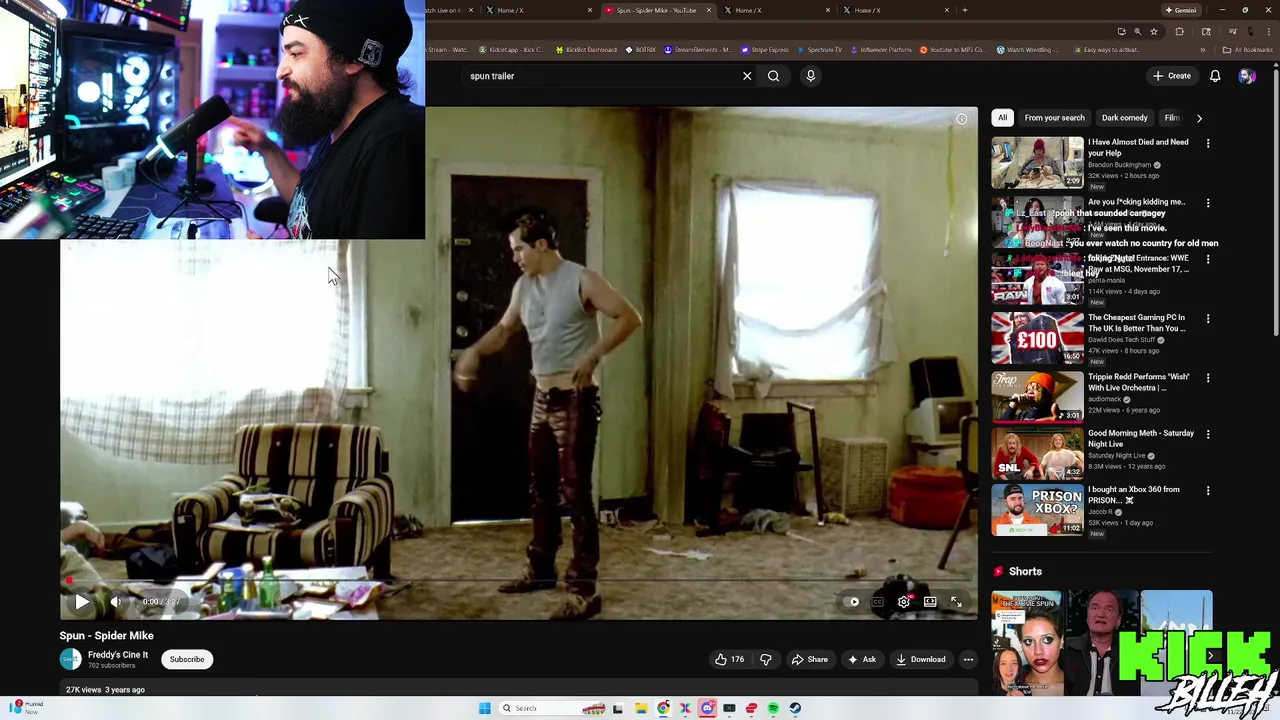Toggle subtitles/closed captions button

878,602
